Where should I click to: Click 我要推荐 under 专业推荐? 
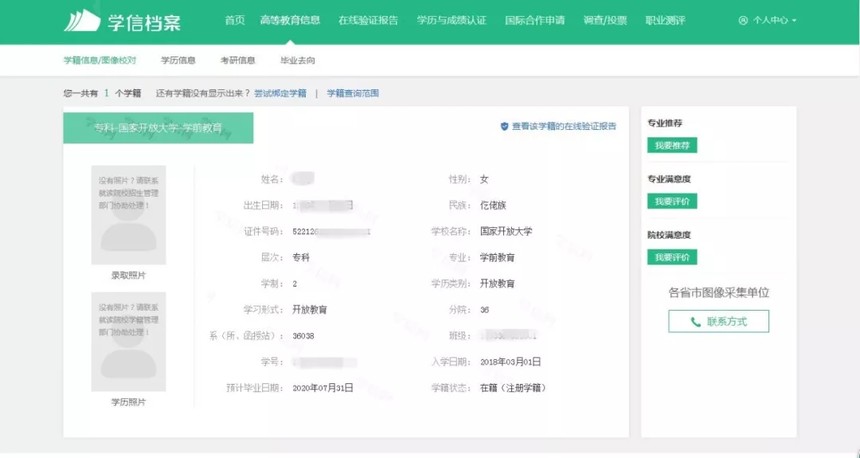click(x=672, y=145)
